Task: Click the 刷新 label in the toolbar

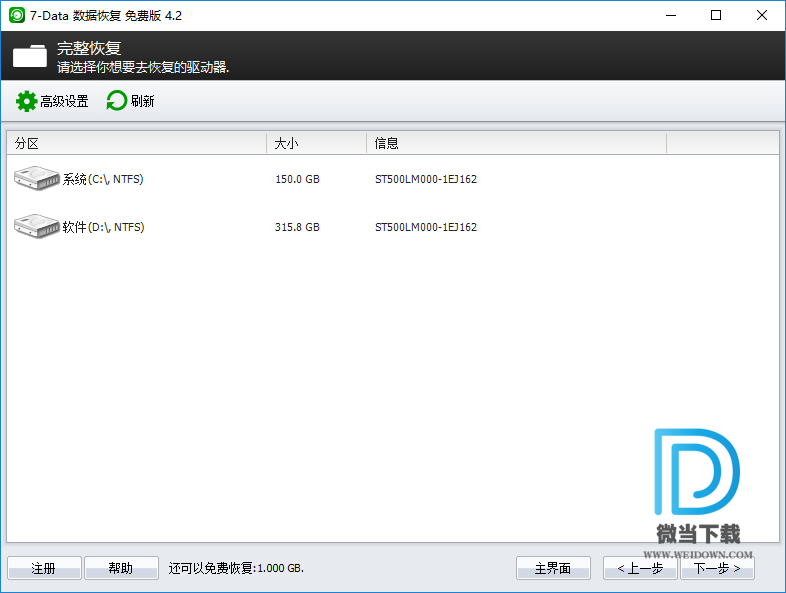Action: 142,101
